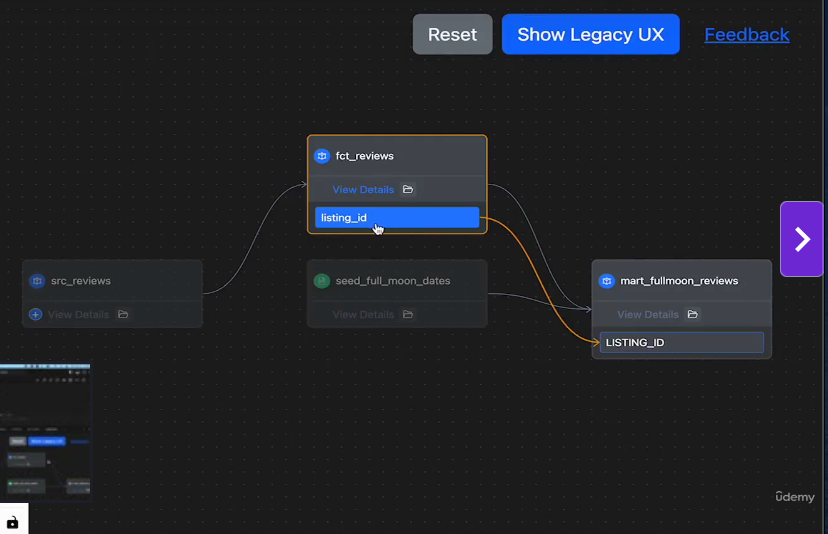View Details of seed_full_moon_dates
This screenshot has height=534, width=828.
[x=363, y=314]
